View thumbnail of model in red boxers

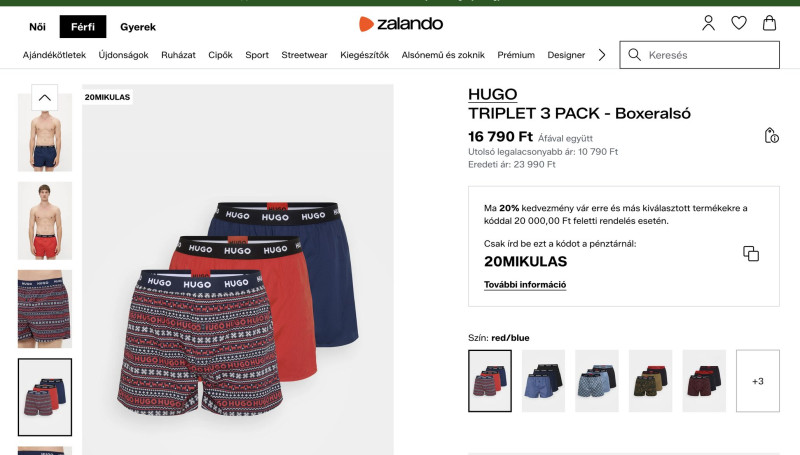tap(45, 221)
